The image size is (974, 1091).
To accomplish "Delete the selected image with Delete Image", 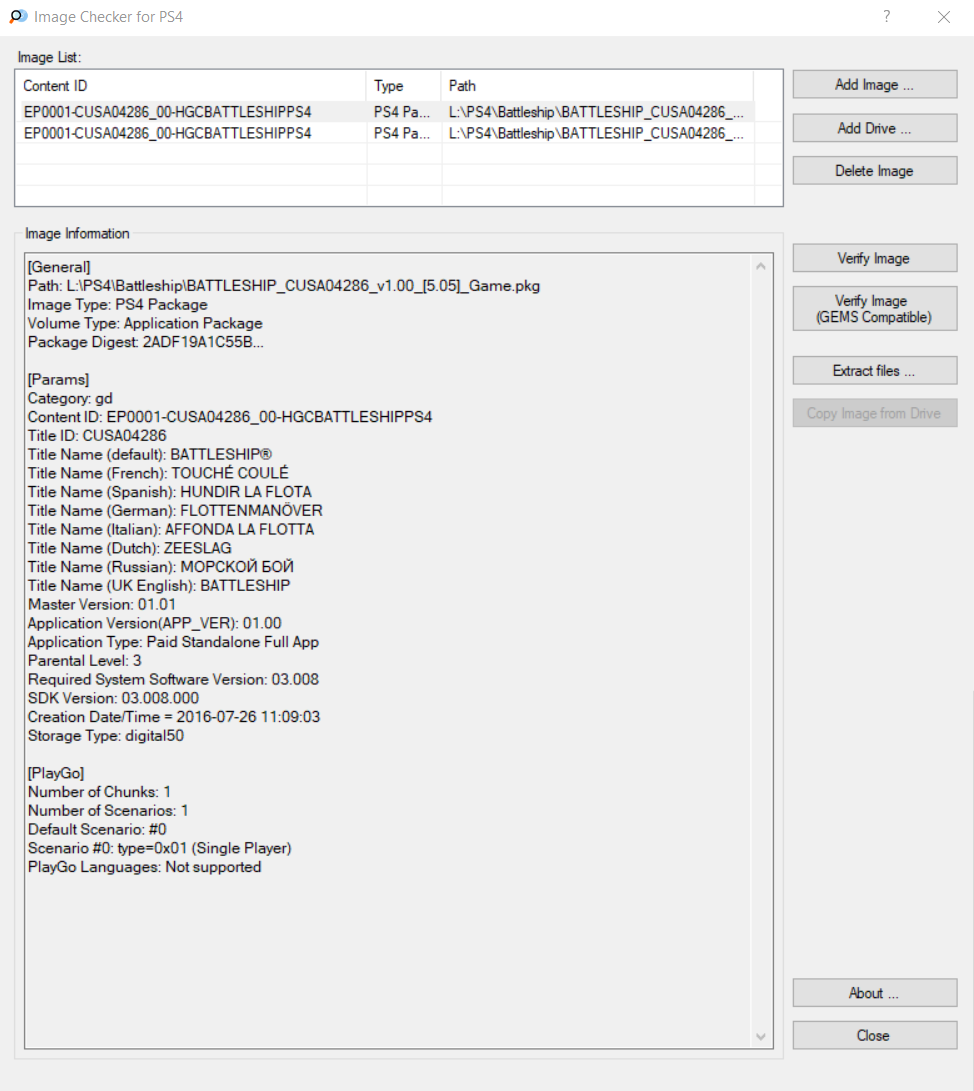I will pyautogui.click(x=875, y=170).
